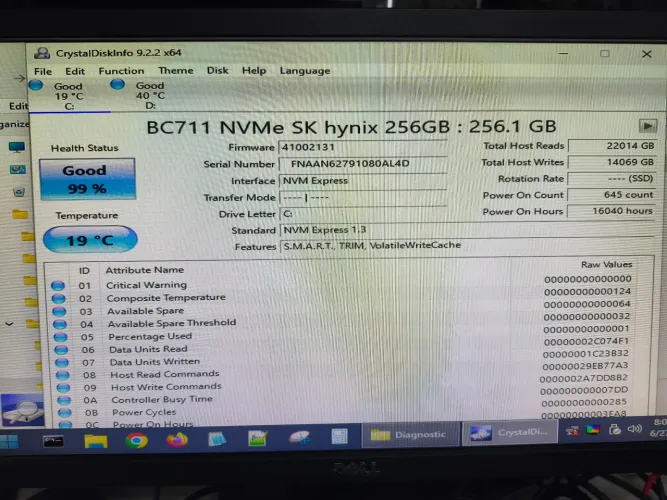Click the Serial Number field
Image resolution: width=667 pixels, height=500 pixels.
pos(362,164)
